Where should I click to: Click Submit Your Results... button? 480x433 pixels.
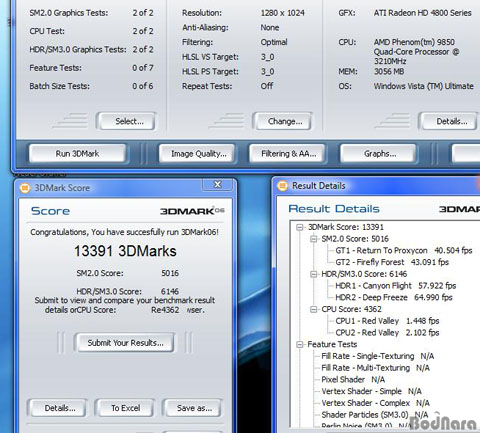[x=125, y=343]
